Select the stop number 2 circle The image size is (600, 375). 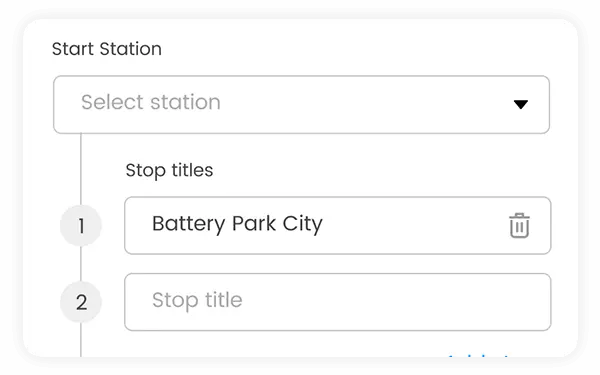81,302
